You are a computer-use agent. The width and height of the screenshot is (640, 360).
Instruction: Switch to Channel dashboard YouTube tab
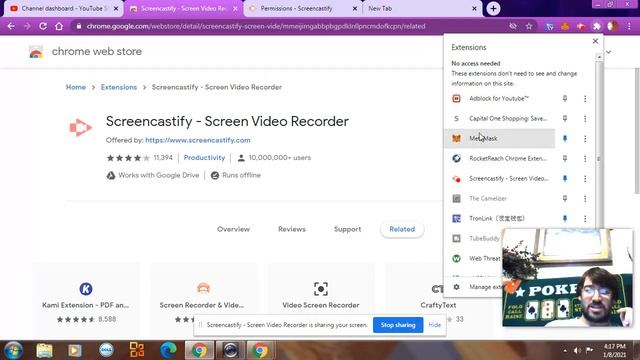pyautogui.click(x=61, y=8)
